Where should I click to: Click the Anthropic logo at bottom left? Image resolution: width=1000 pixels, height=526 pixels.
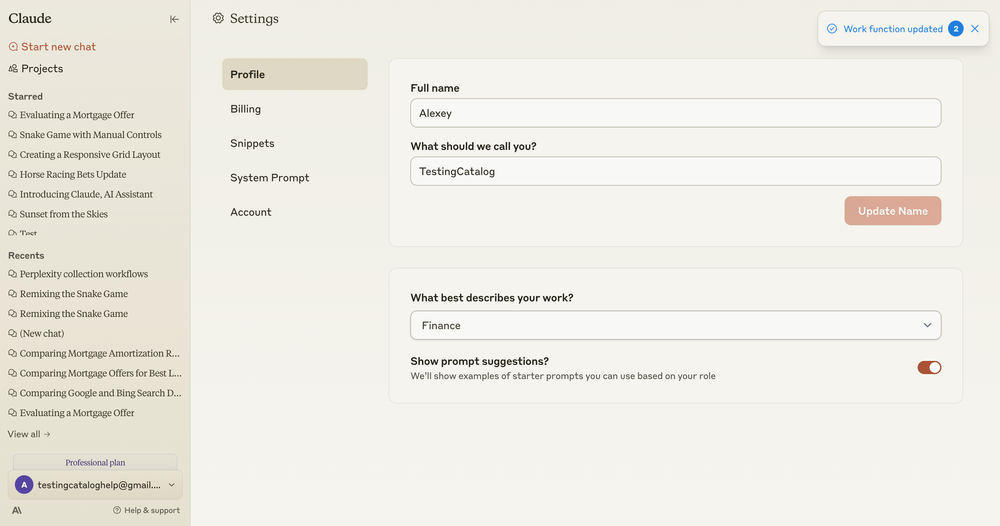tap(17, 510)
